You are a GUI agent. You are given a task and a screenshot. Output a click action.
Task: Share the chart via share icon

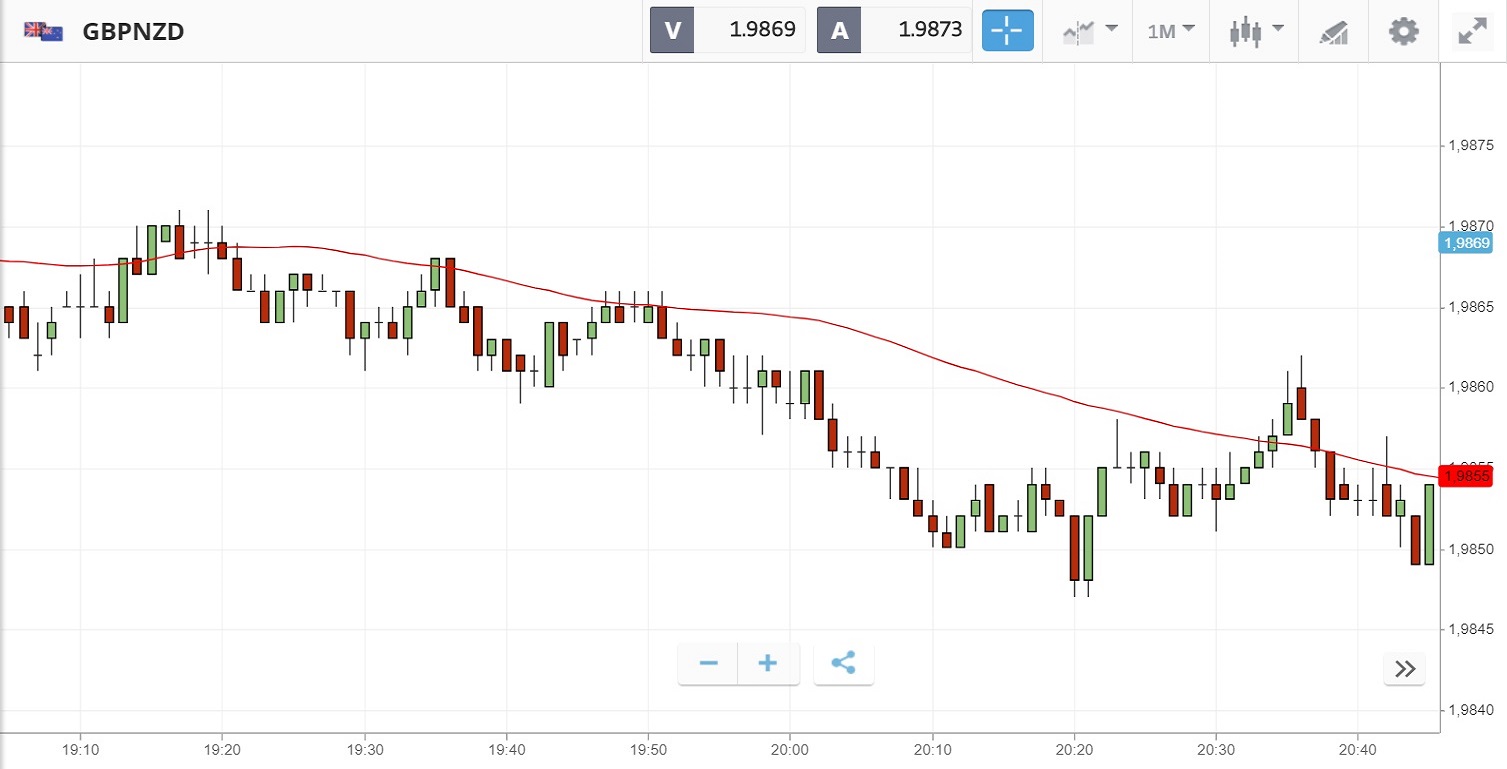pyautogui.click(x=843, y=663)
